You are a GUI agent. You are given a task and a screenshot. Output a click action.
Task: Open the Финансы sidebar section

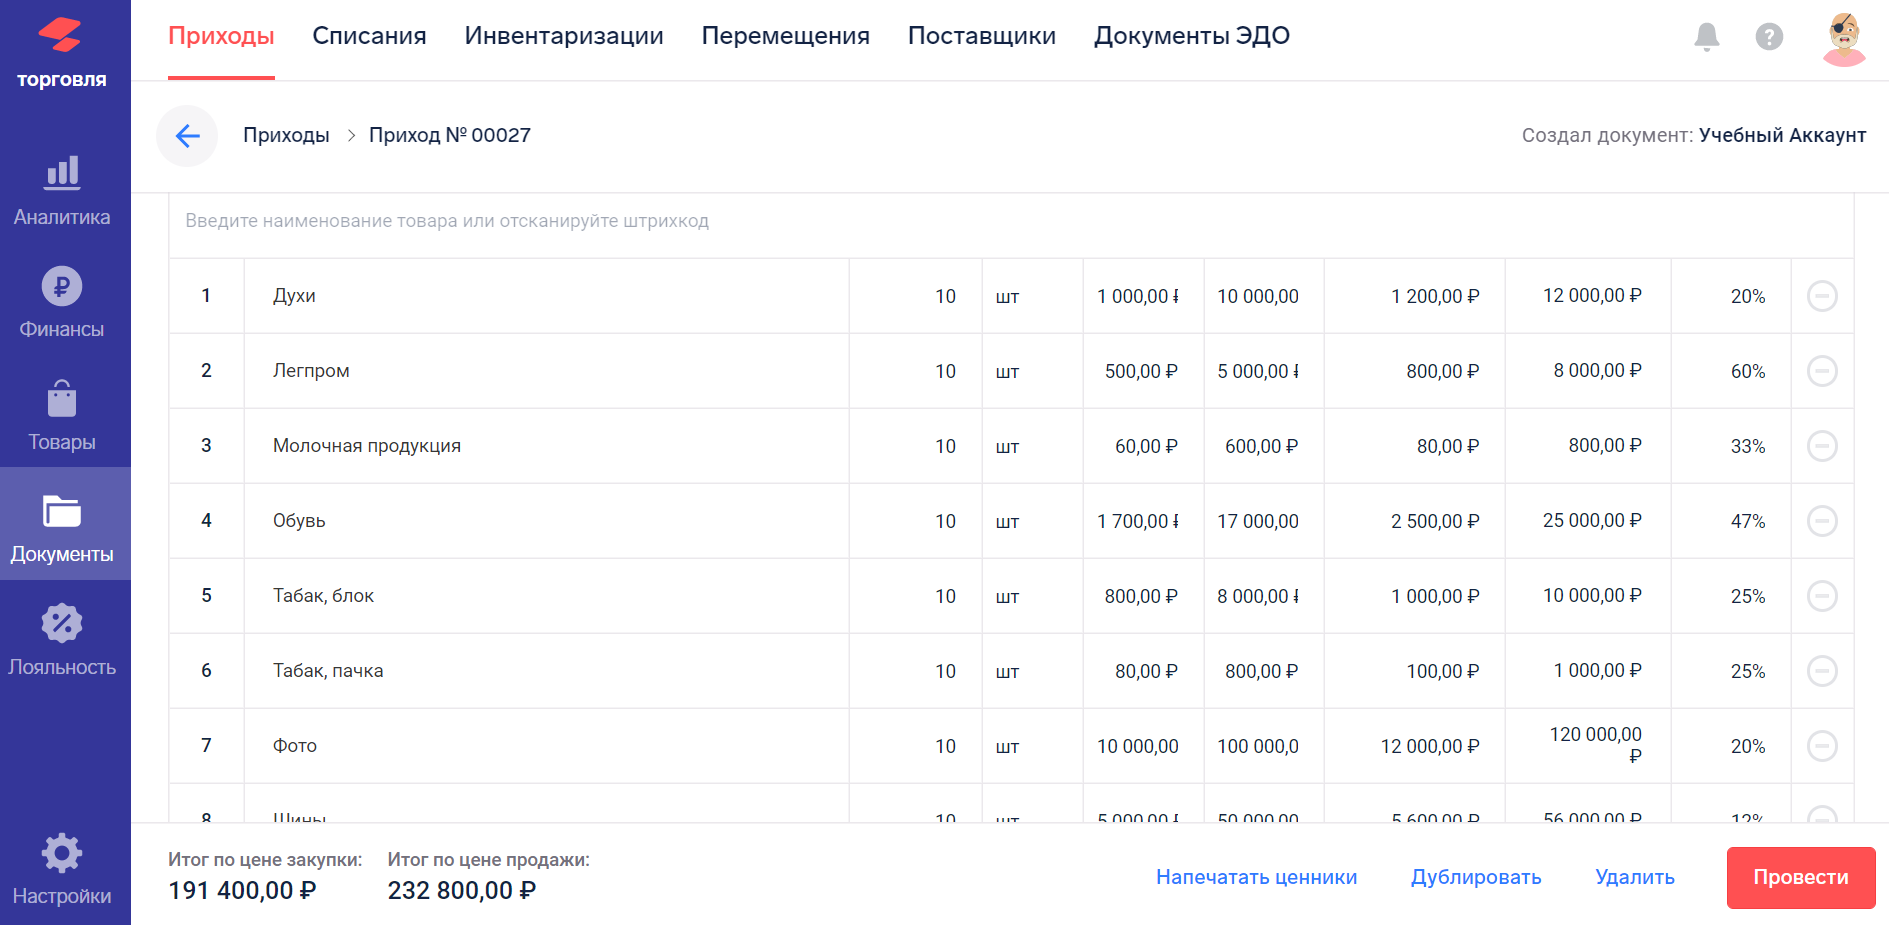(62, 303)
